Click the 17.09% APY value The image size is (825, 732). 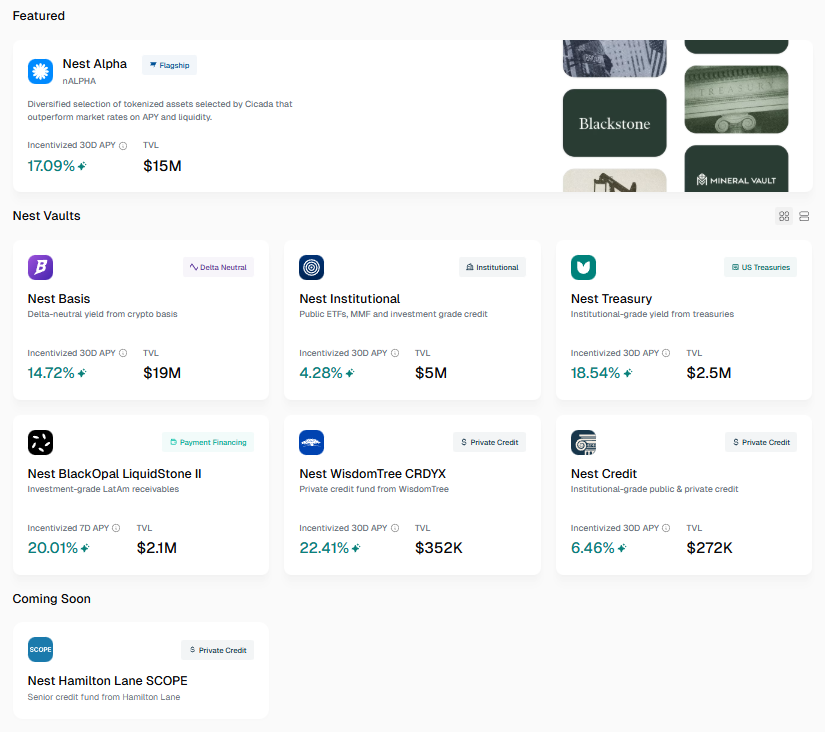click(x=51, y=166)
